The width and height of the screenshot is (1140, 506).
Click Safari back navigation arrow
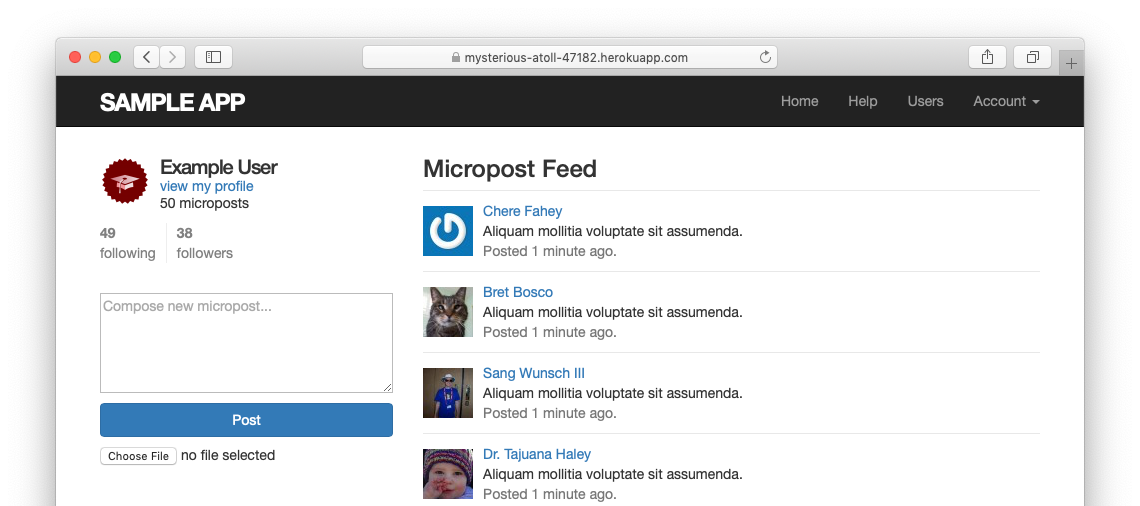[x=147, y=57]
